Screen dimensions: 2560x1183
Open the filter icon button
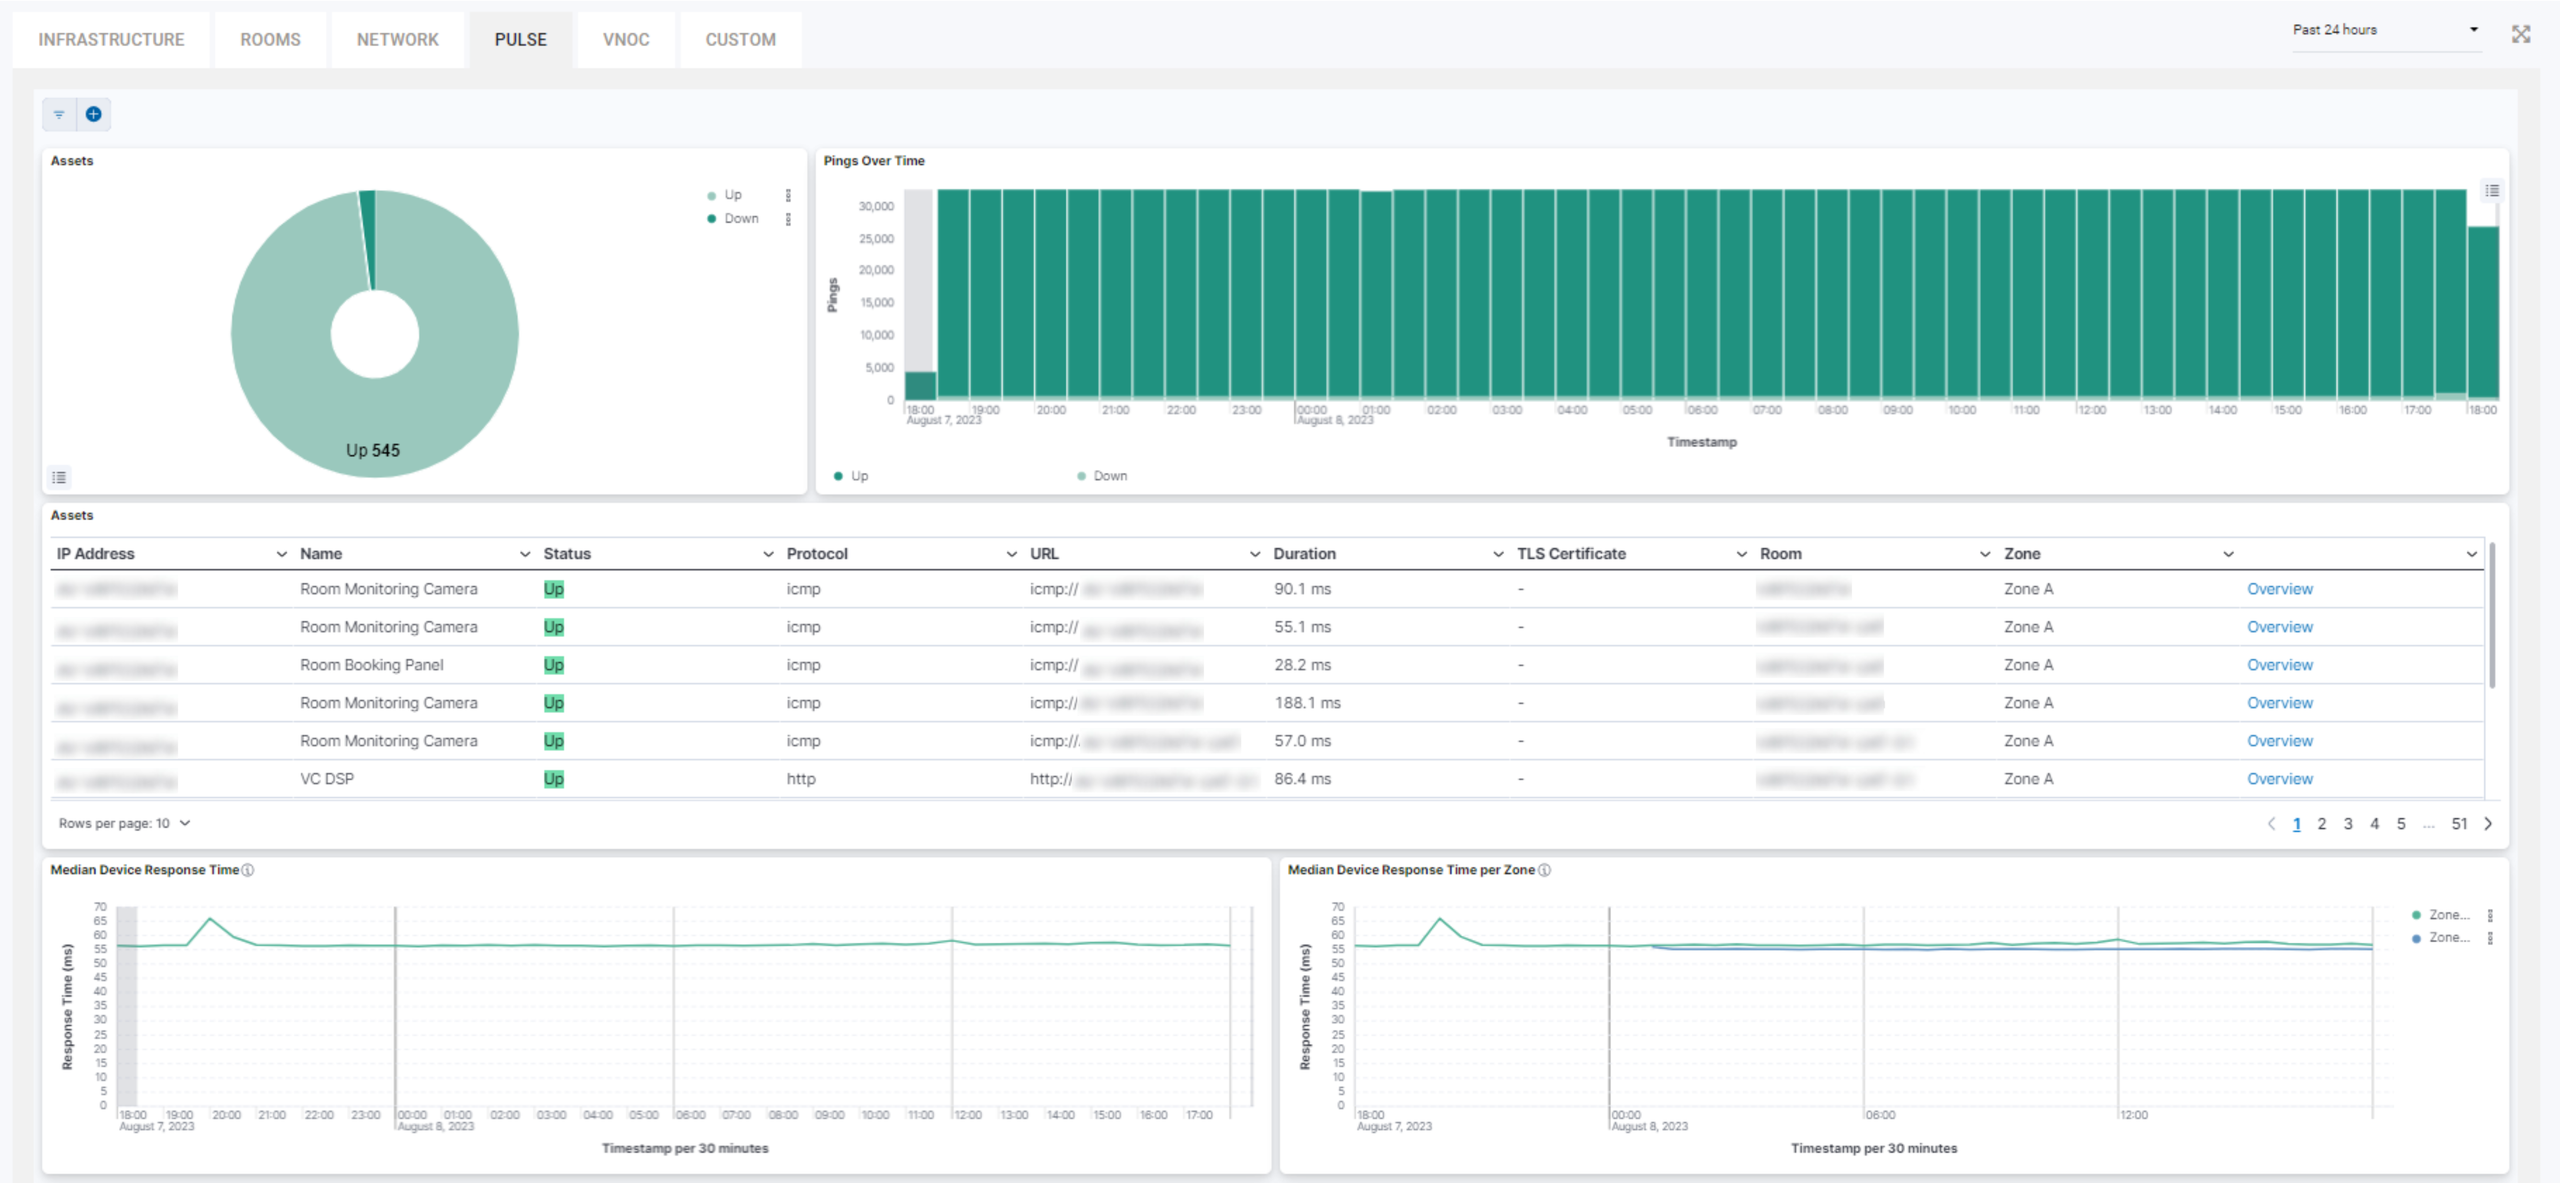(59, 114)
